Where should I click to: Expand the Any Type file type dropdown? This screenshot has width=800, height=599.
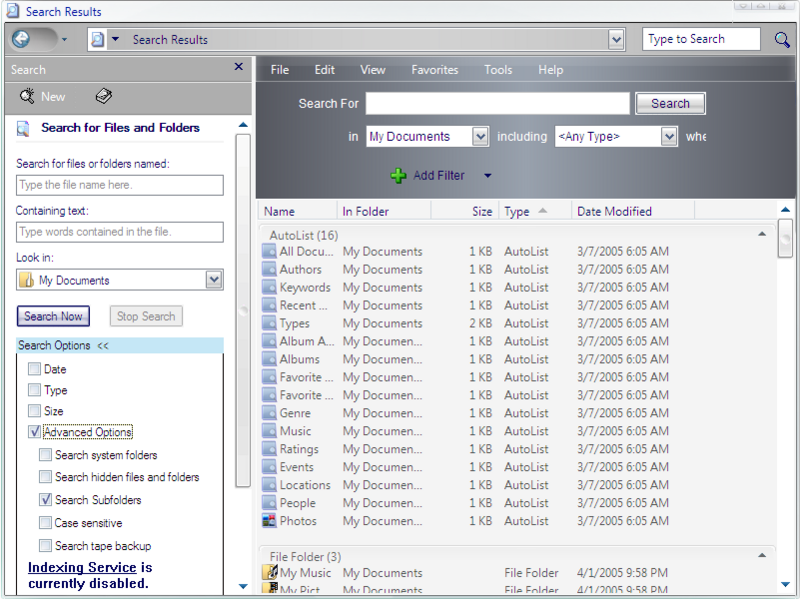[x=669, y=137]
